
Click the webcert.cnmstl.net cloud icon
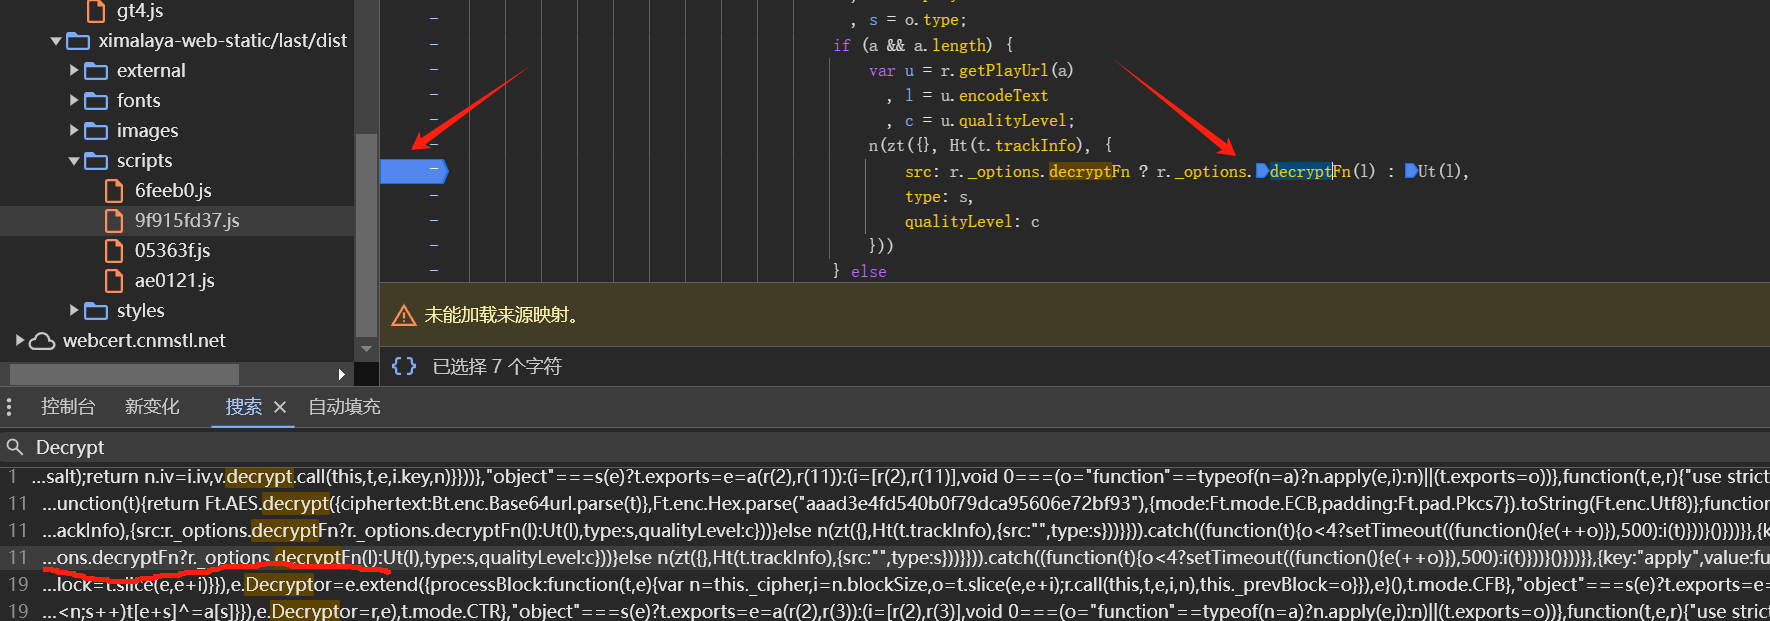click(x=42, y=341)
